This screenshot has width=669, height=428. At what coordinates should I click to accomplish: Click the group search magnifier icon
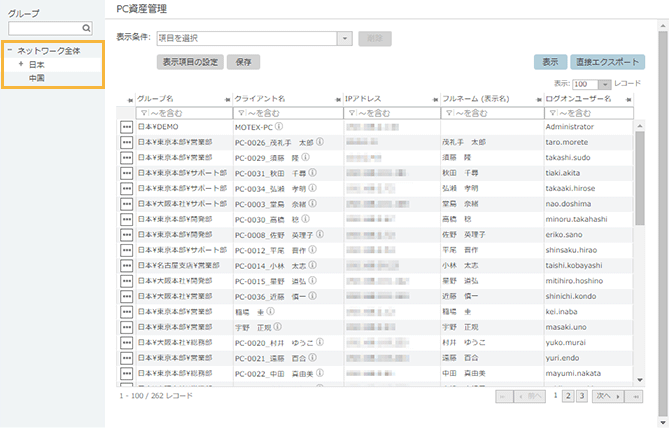[86, 30]
